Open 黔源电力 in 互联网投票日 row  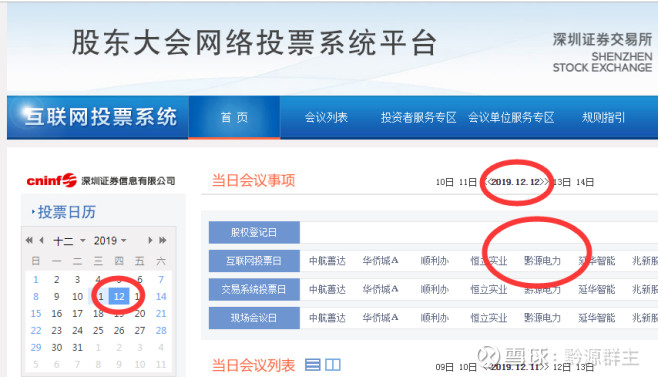(542, 261)
